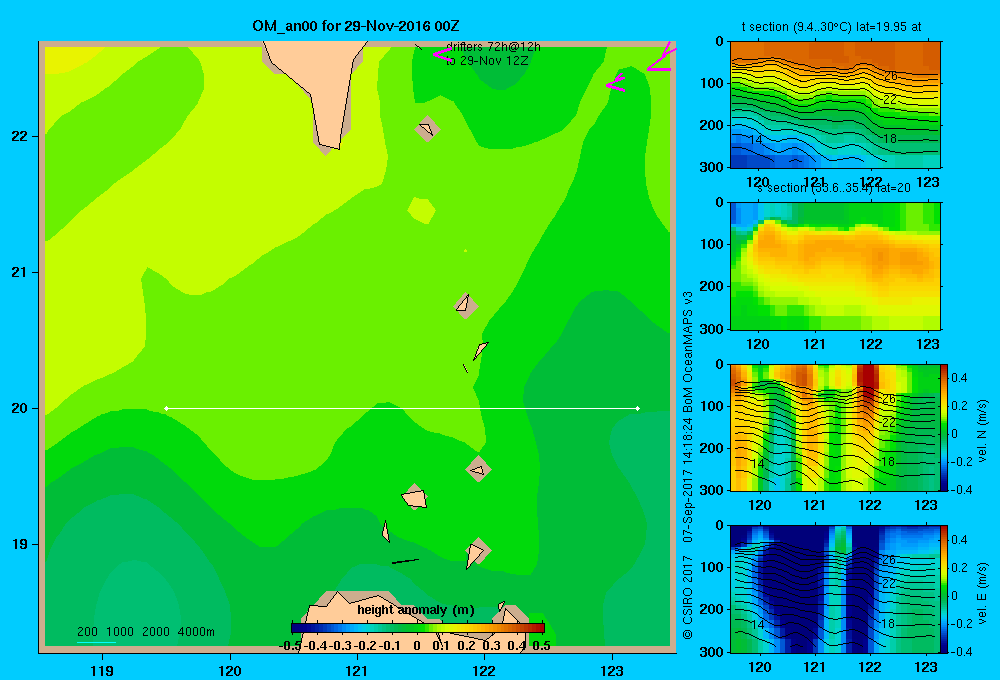Click the depth contour legend '200 1000 2000 4000m'
This screenshot has height=680, width=1000.
point(145,632)
